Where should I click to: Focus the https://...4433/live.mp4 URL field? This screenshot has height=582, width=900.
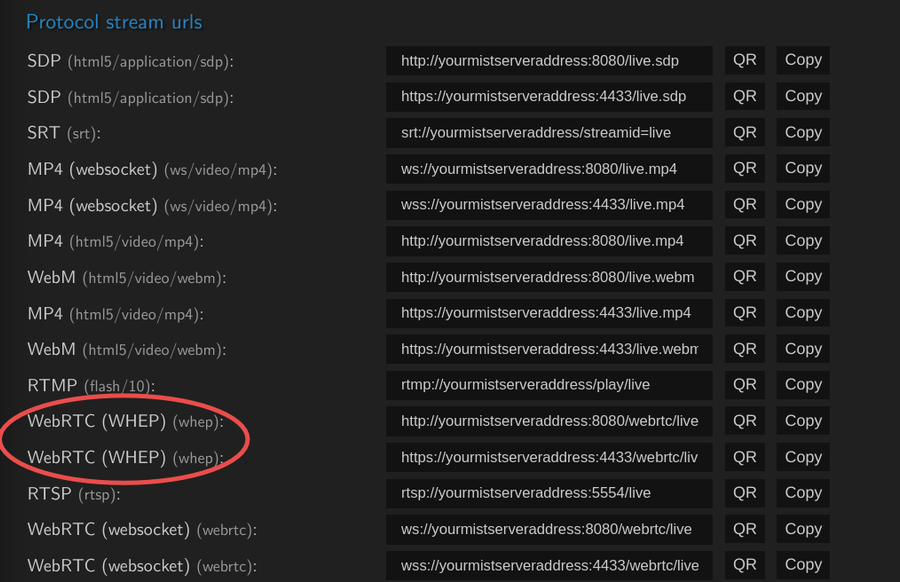tap(549, 313)
